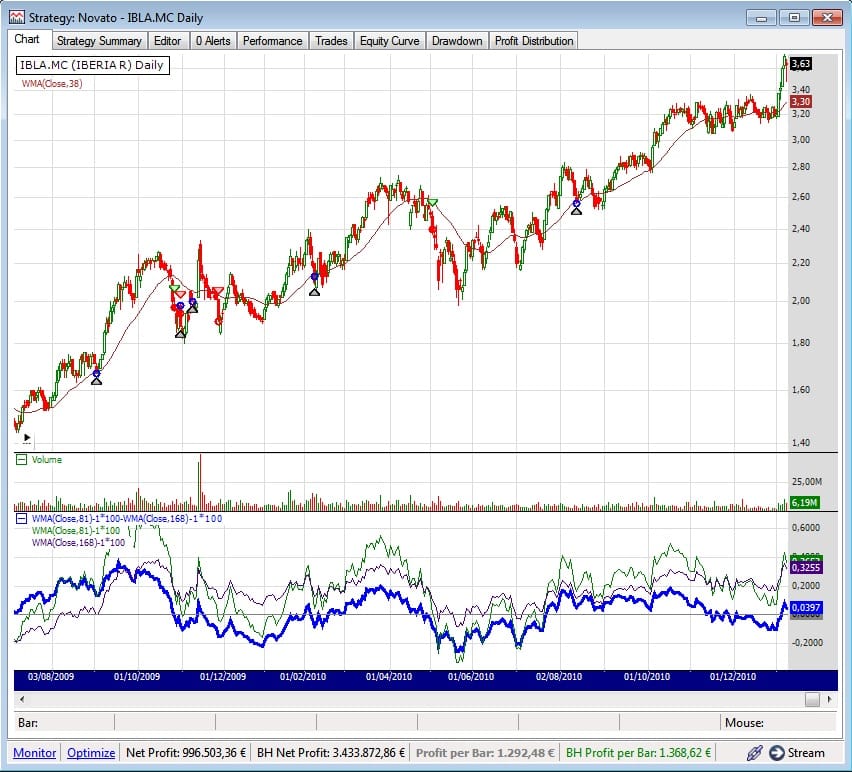Click the trade entry marker near 01/02/2010
This screenshot has width=852, height=772.
[x=315, y=284]
